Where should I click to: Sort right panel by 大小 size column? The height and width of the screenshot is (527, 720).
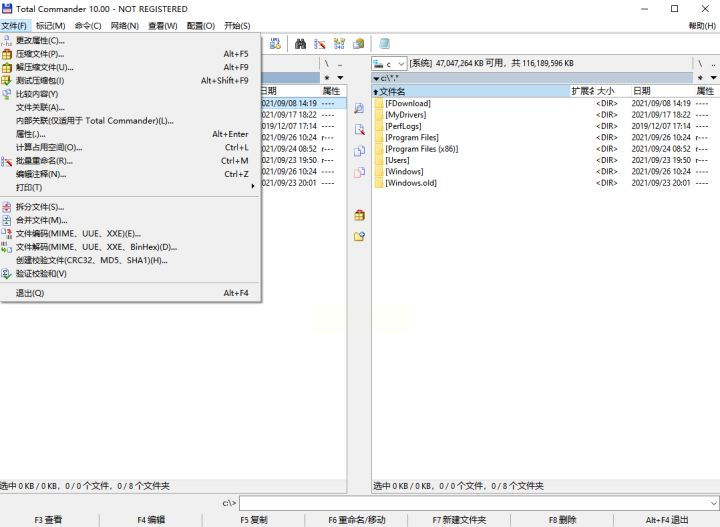point(612,91)
